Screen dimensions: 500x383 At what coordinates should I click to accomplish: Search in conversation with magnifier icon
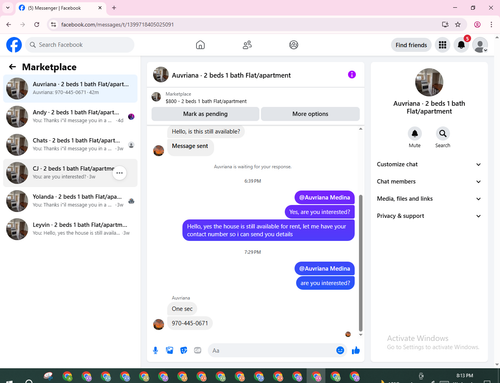coord(443,134)
